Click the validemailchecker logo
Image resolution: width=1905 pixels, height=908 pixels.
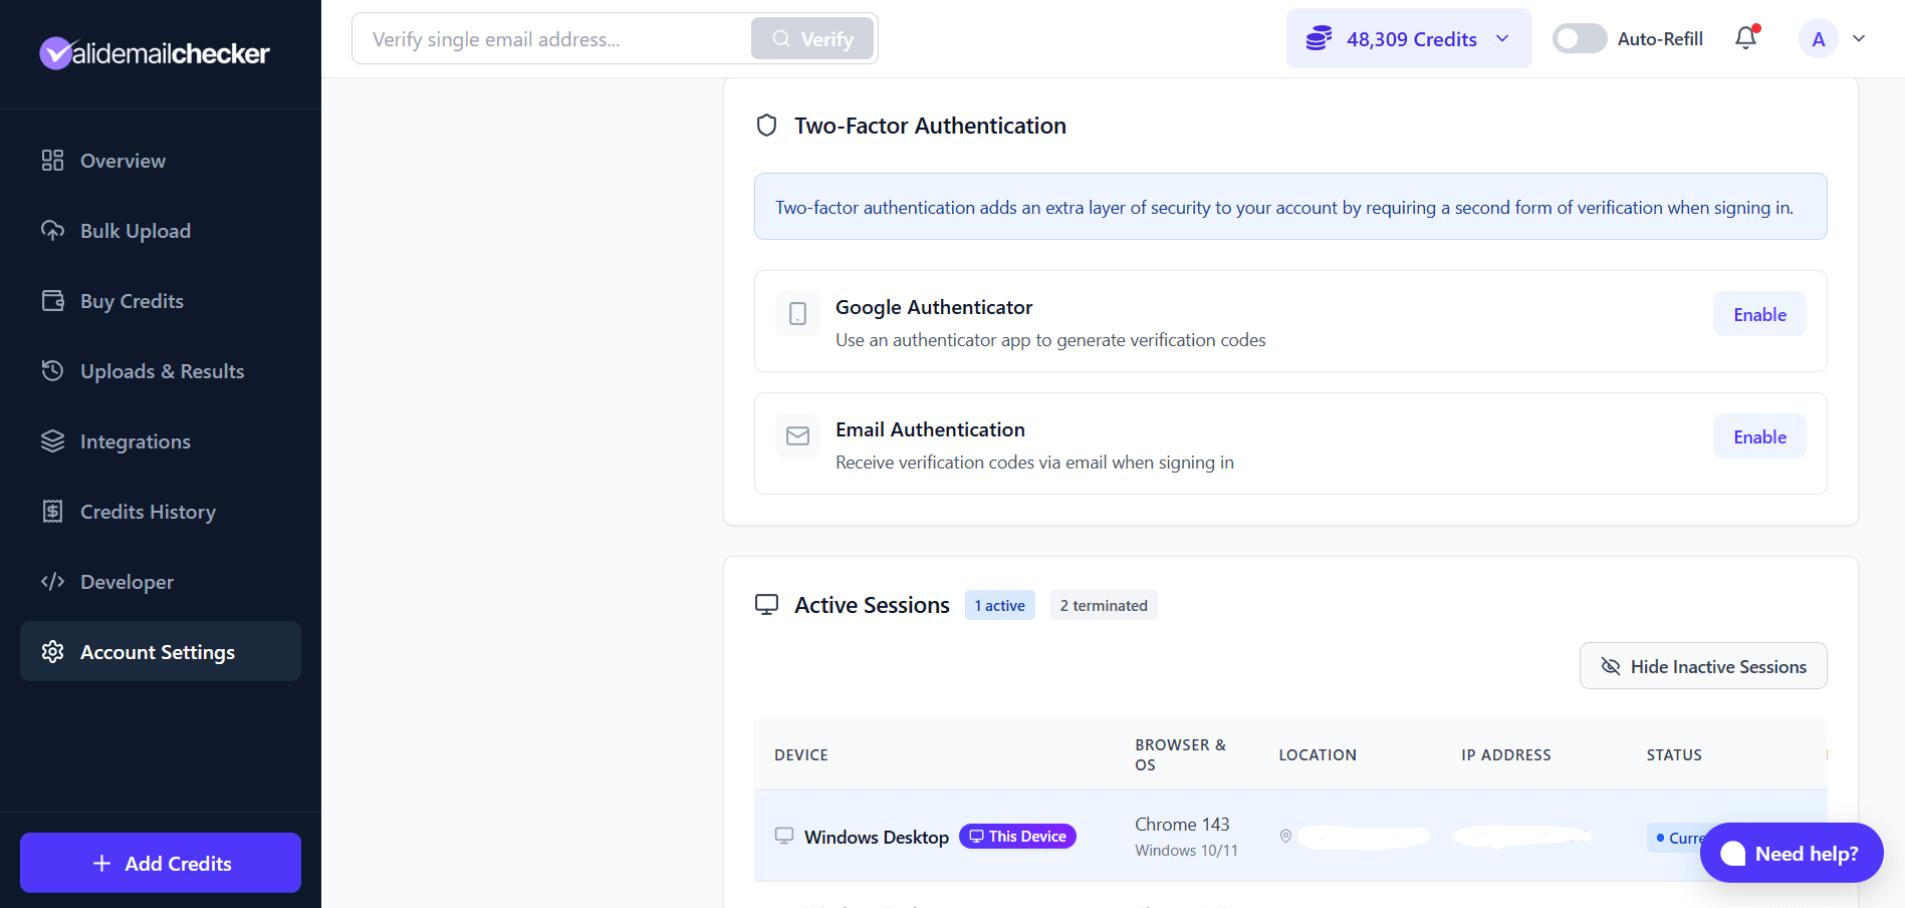point(154,53)
